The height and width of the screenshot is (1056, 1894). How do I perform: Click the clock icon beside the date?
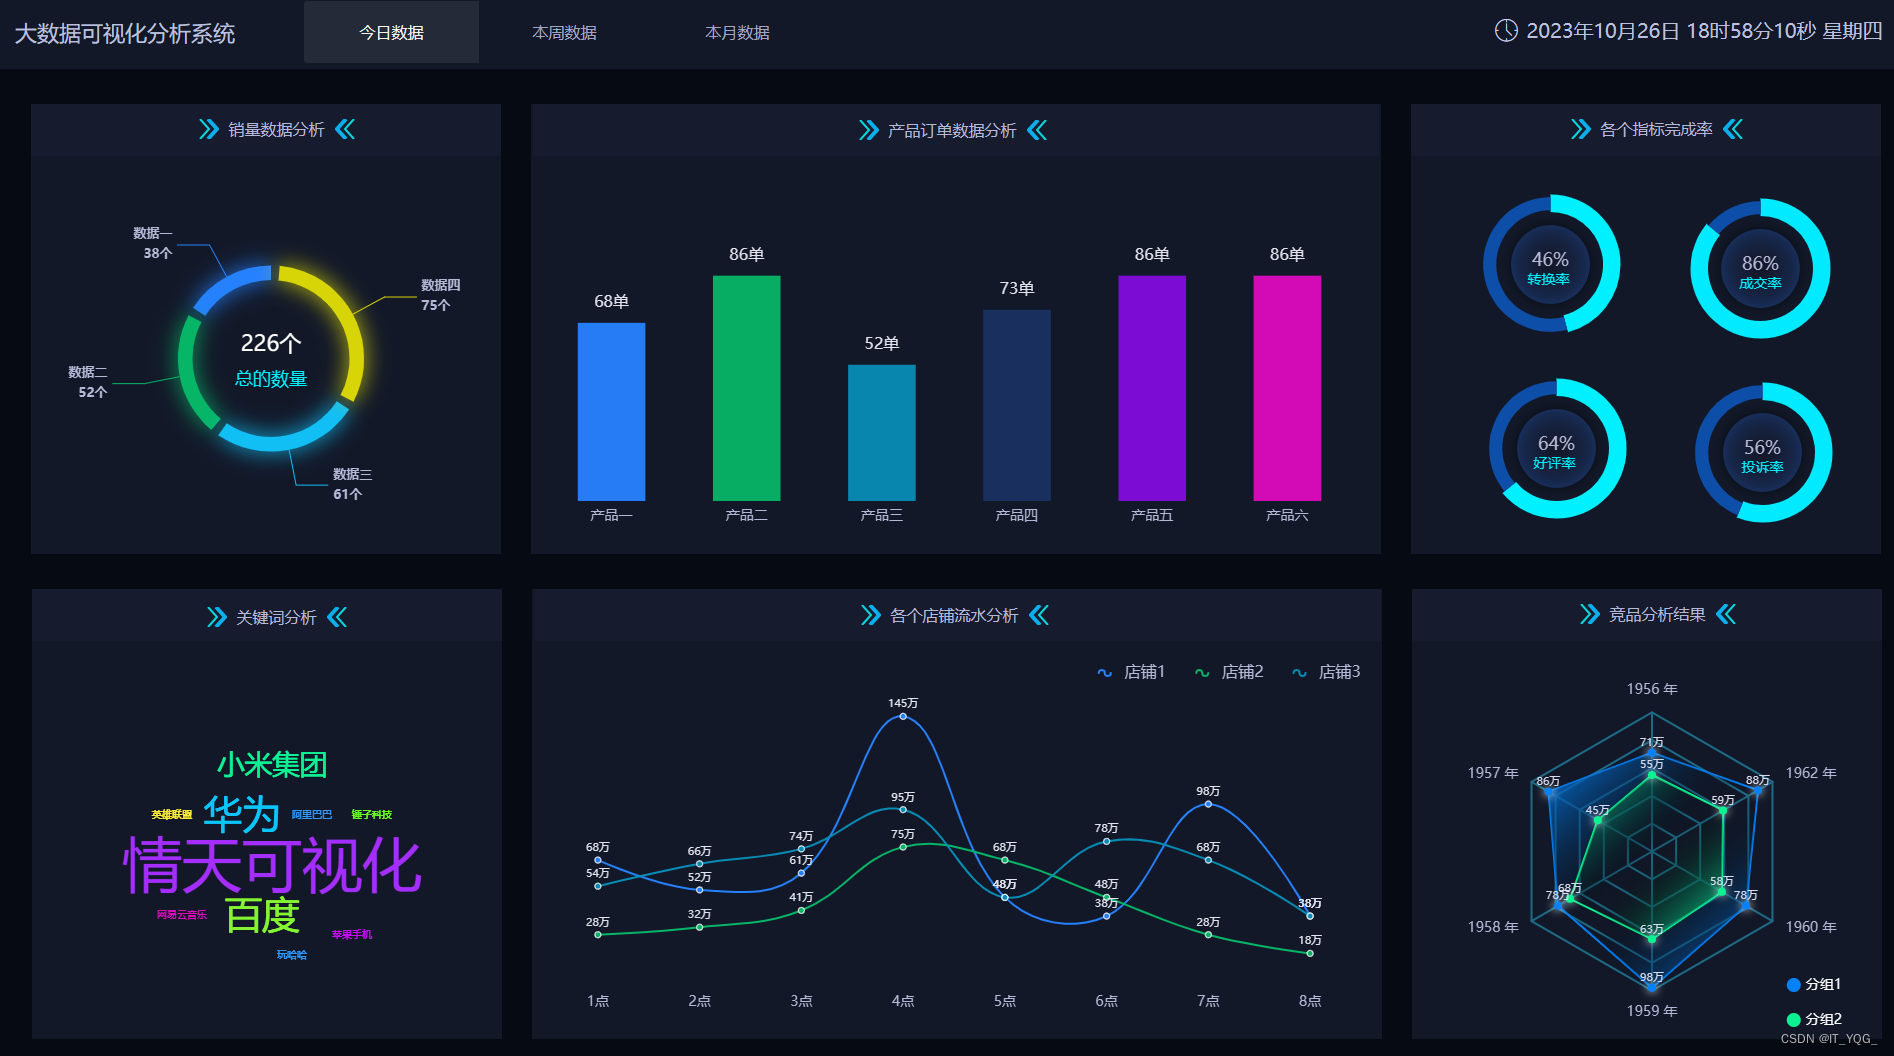[x=1506, y=31]
